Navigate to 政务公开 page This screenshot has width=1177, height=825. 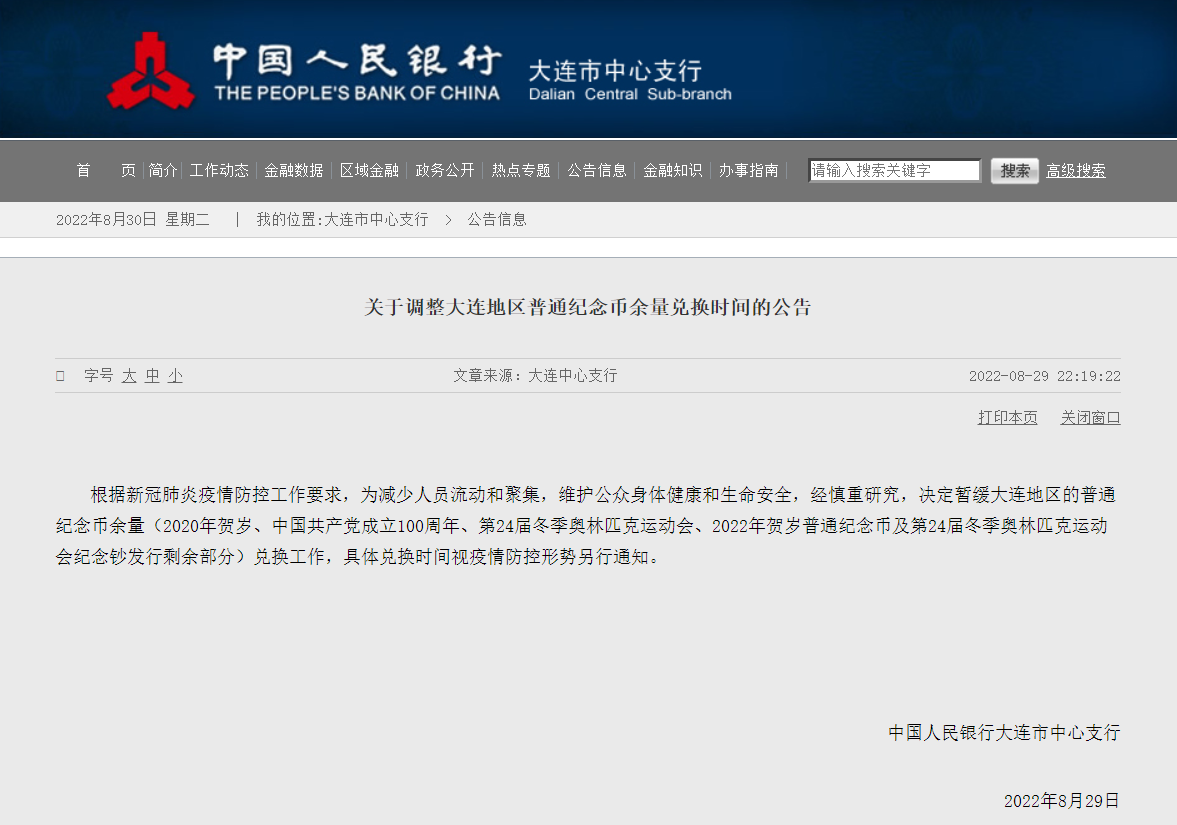(445, 170)
